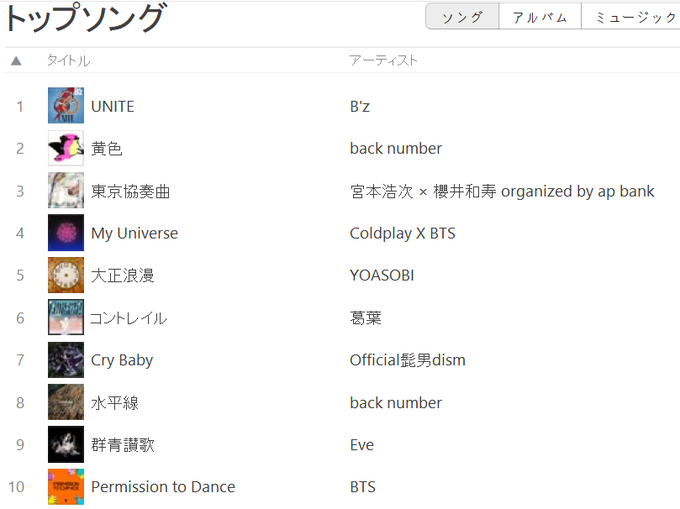The image size is (680, 509).
Task: Open the 水平線 album artwork
Action: pos(66,402)
